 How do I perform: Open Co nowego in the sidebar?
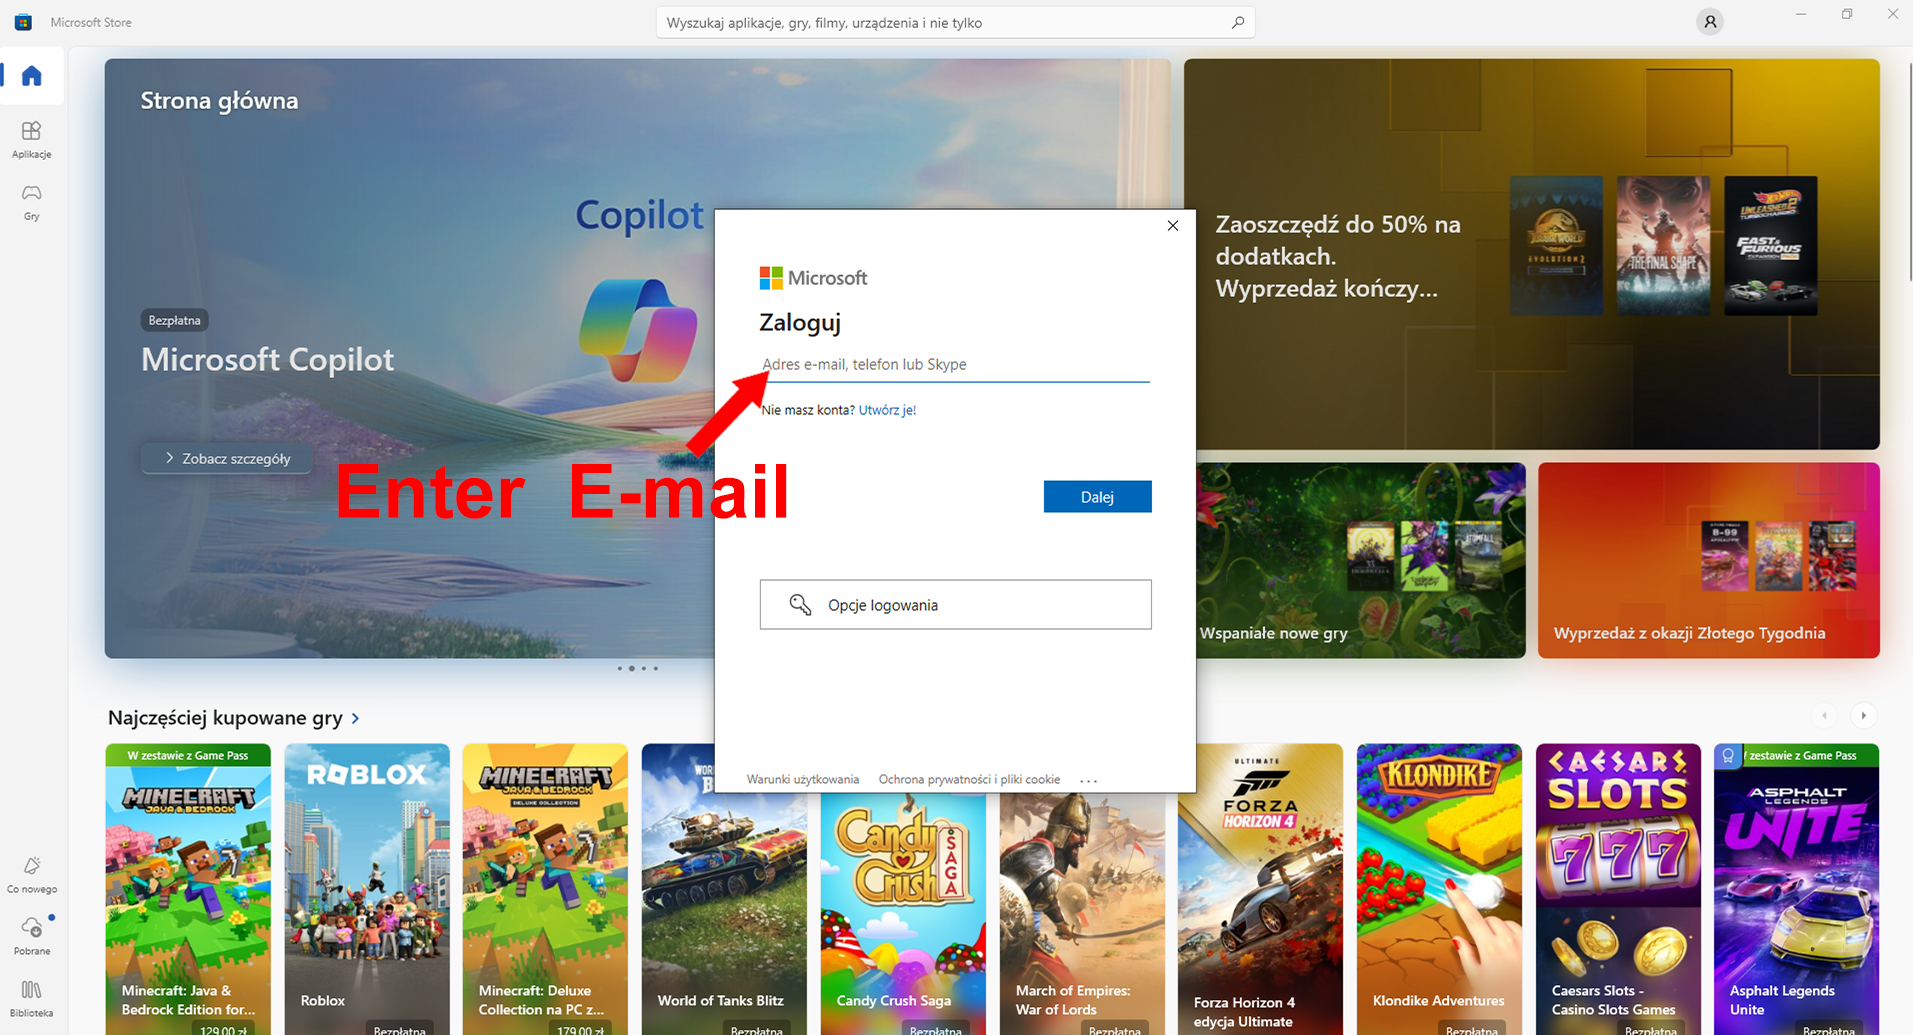point(32,874)
